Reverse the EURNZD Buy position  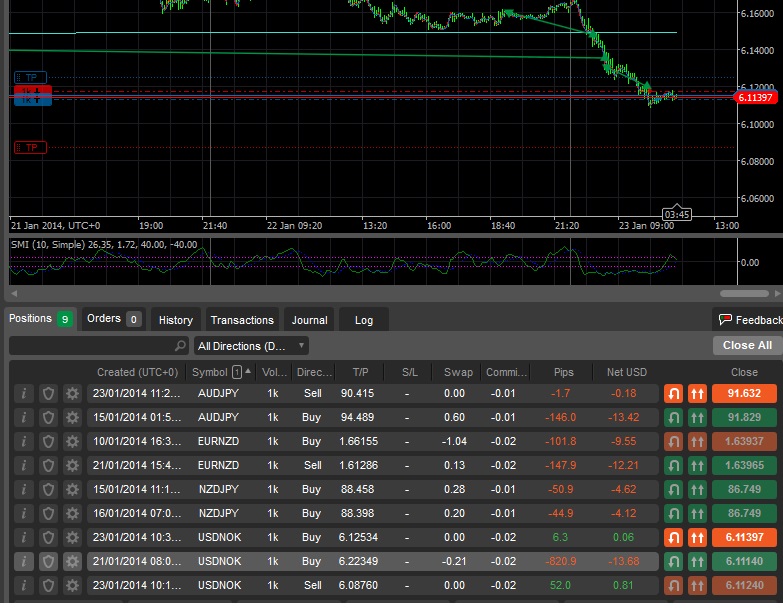point(673,441)
